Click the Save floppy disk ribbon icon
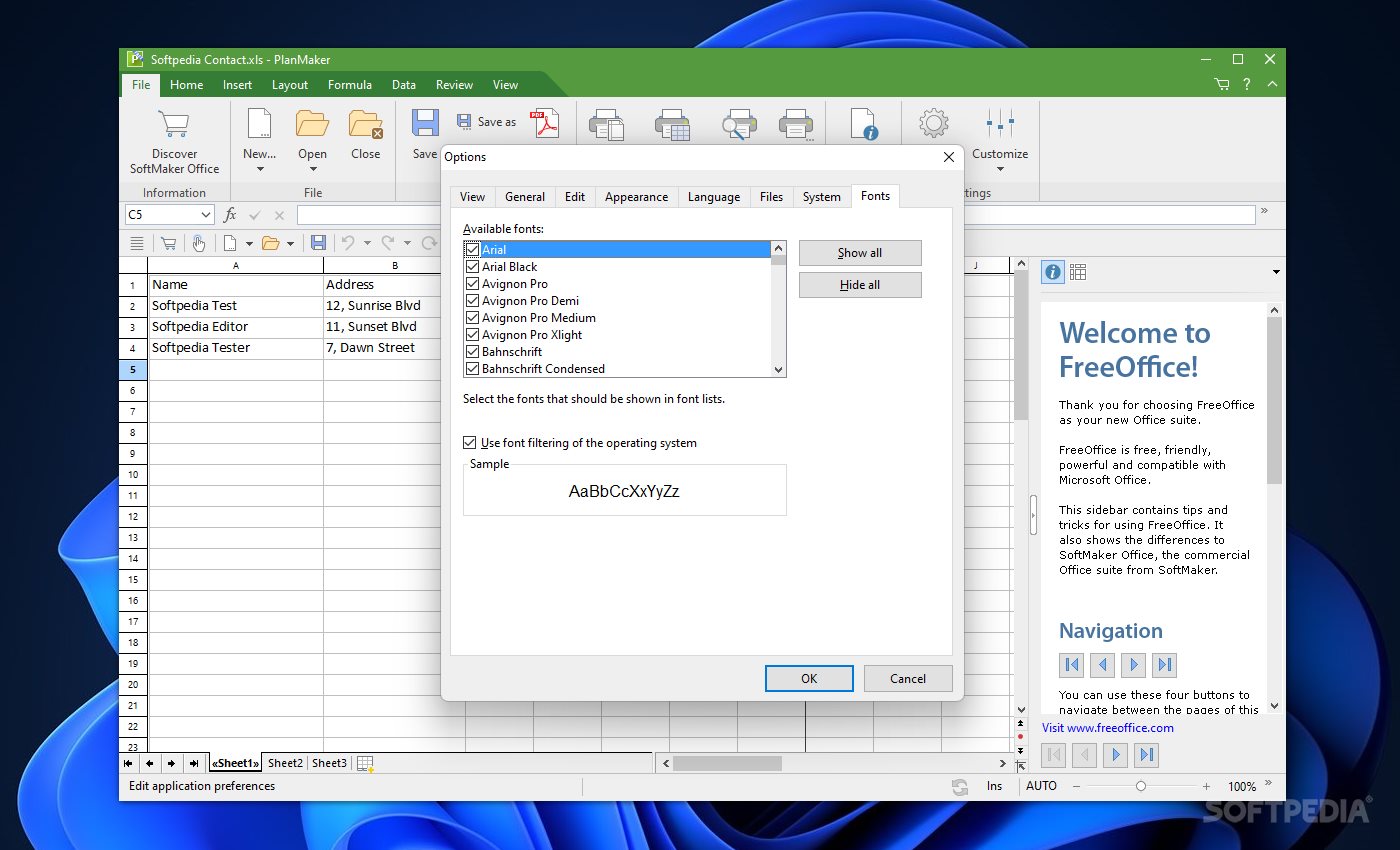This screenshot has height=850, width=1400. pyautogui.click(x=425, y=124)
